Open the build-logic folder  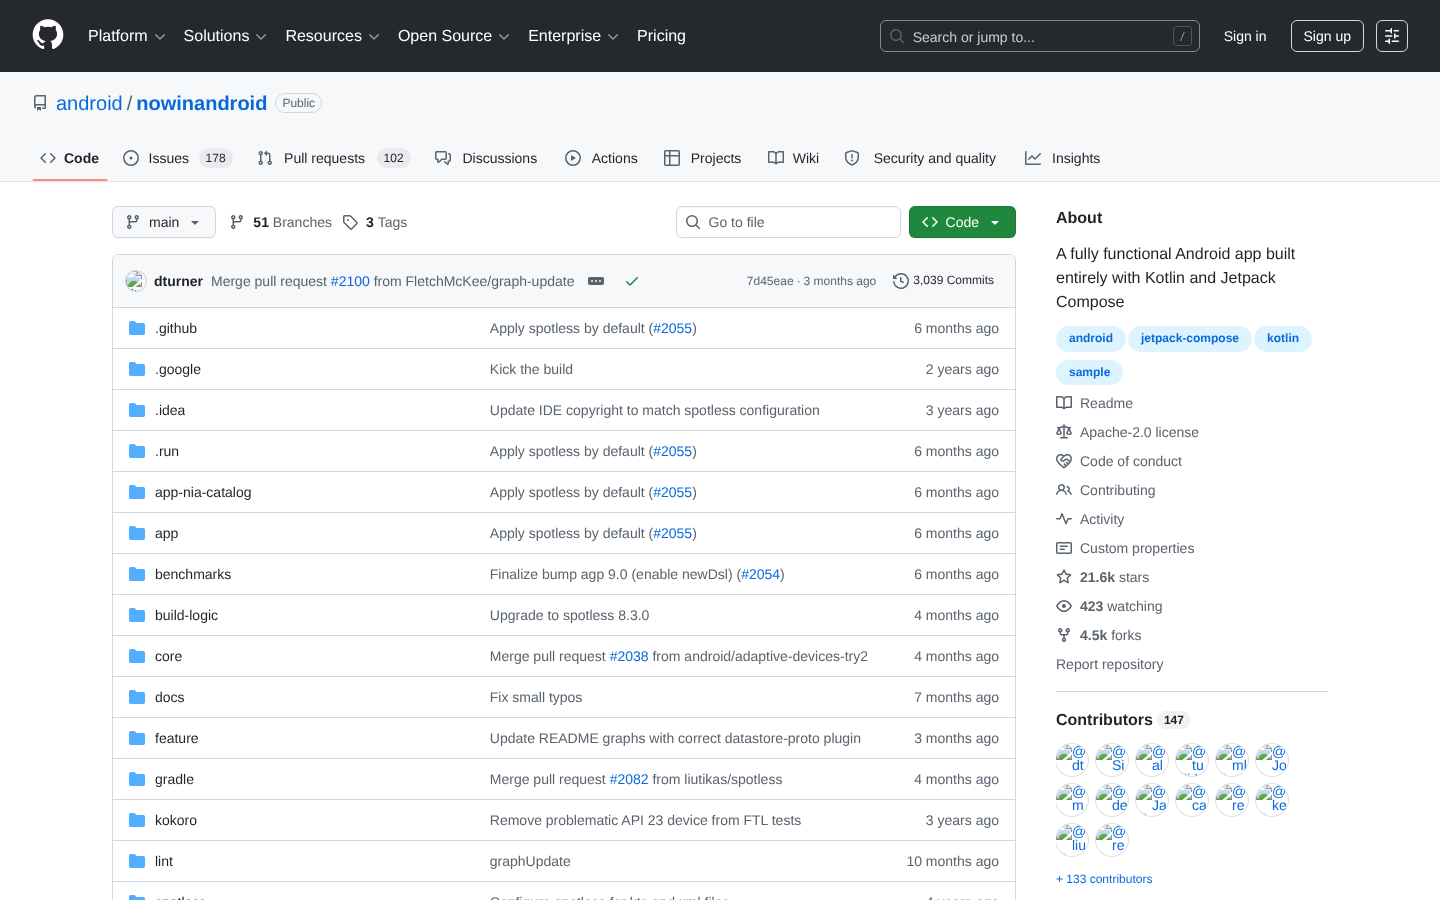coord(186,615)
